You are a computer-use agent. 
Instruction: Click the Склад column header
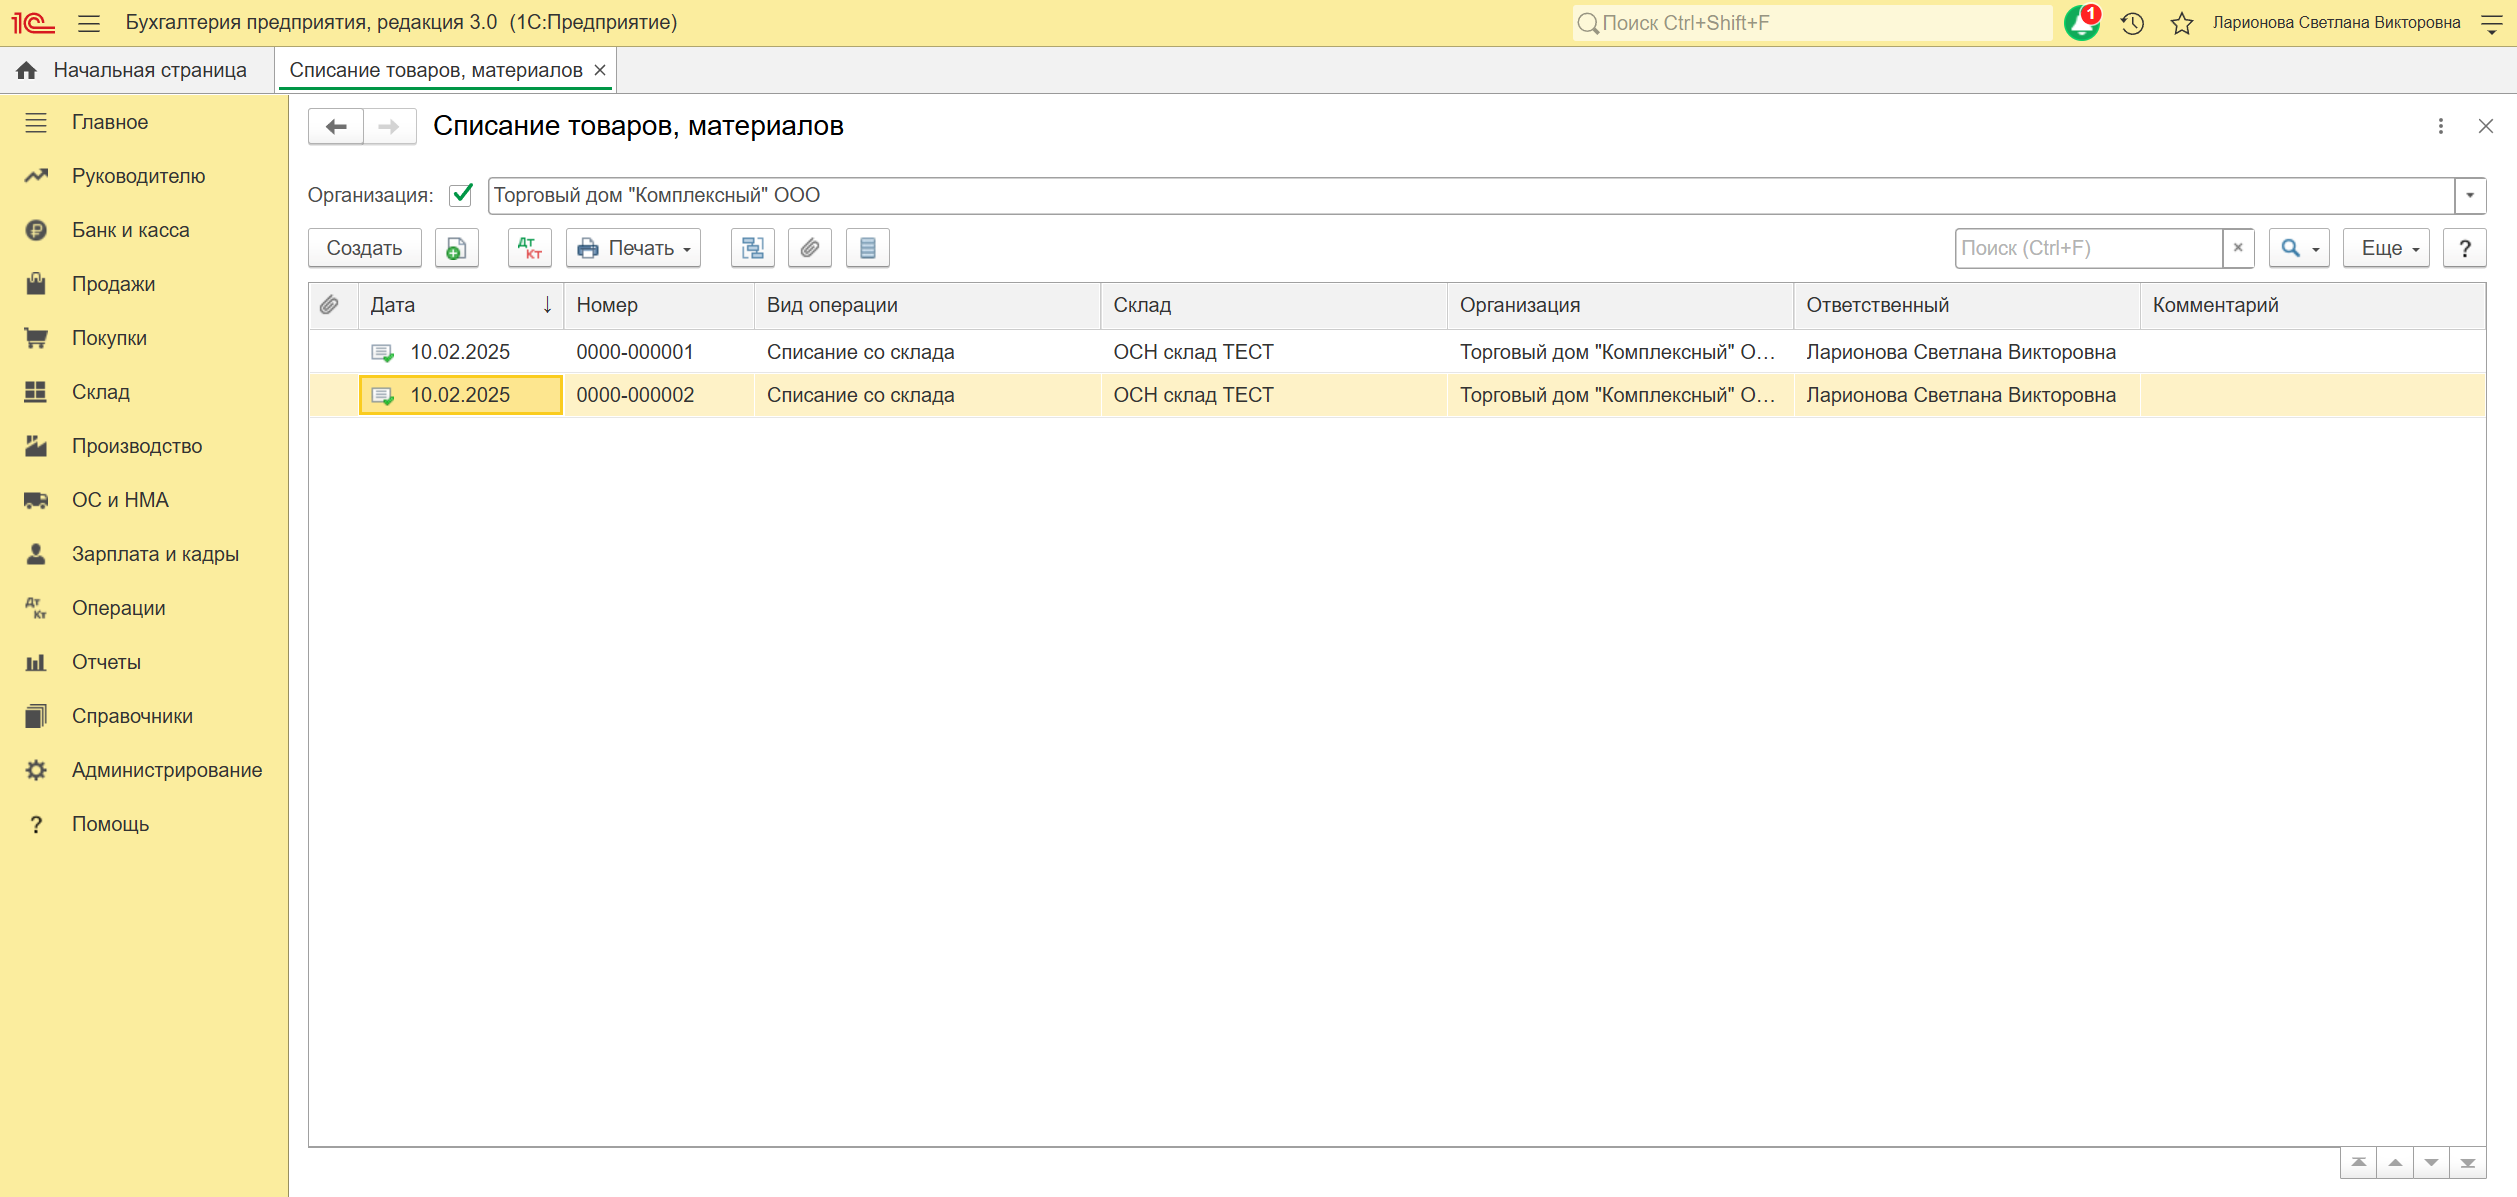pos(1274,305)
